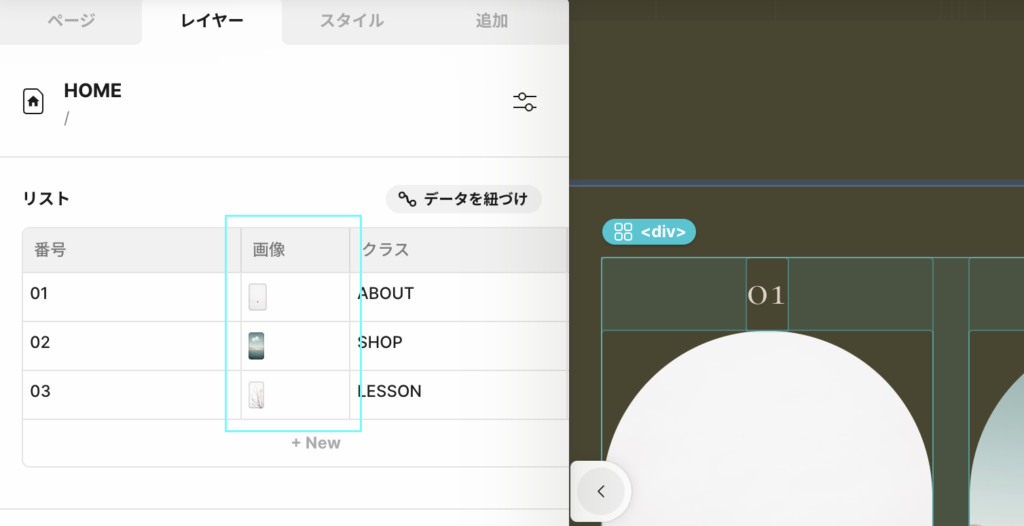The width and height of the screenshot is (1024, 526).
Task: Select cell 02 in 番号 column
Action: [x=132, y=346]
